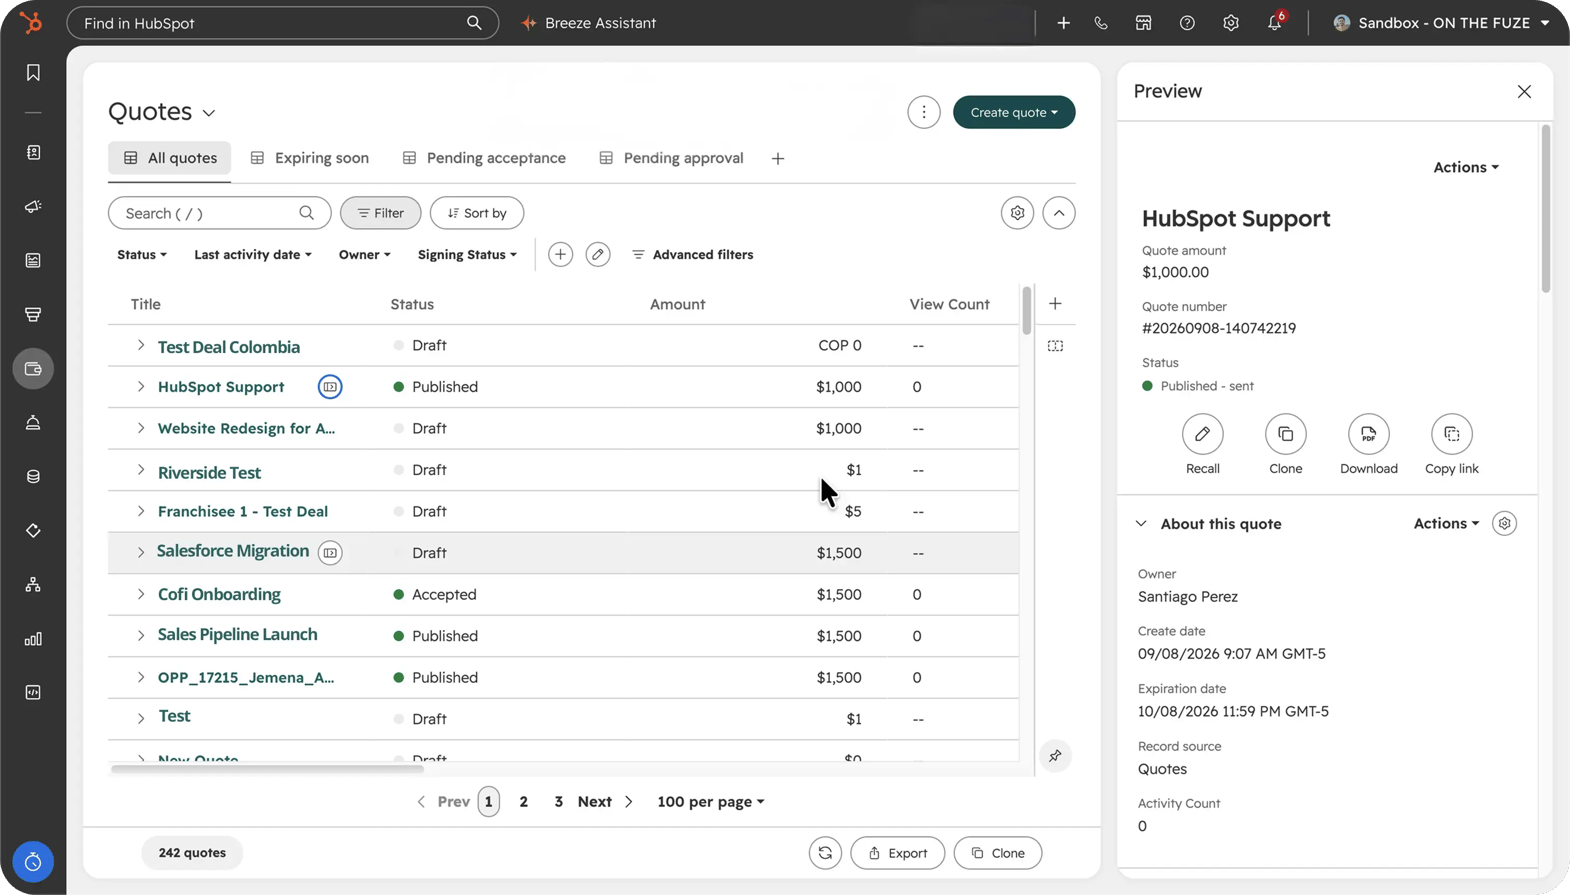Viewport: 1570px width, 895px height.
Task: Click the Filter button
Action: point(380,213)
